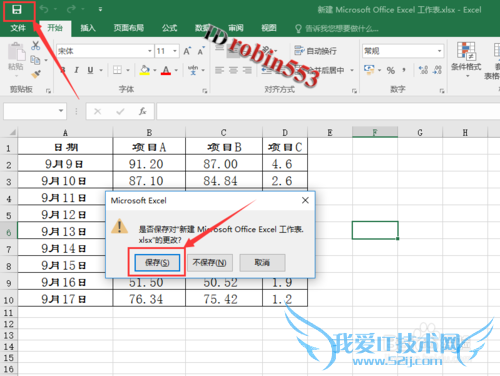The image size is (500, 376).
Task: Switch to the 视图 ribbon tab
Action: (269, 28)
